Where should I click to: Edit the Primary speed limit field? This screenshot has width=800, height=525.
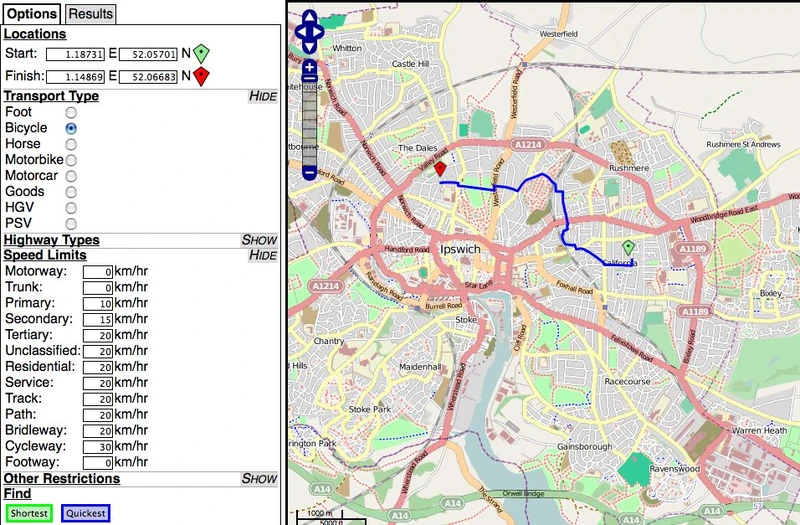[98, 304]
